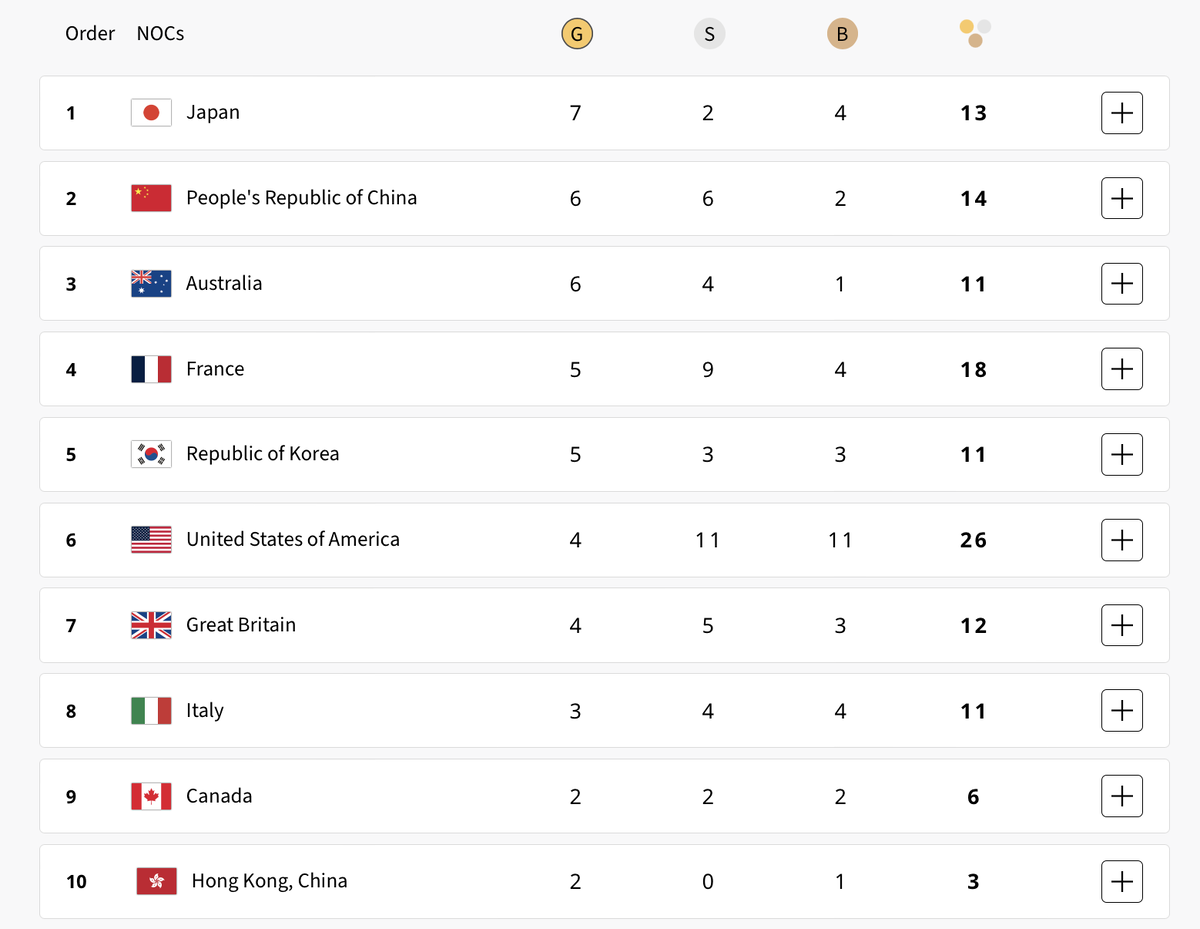1200x929 pixels.
Task: Click the NOCs column header
Action: click(x=160, y=34)
